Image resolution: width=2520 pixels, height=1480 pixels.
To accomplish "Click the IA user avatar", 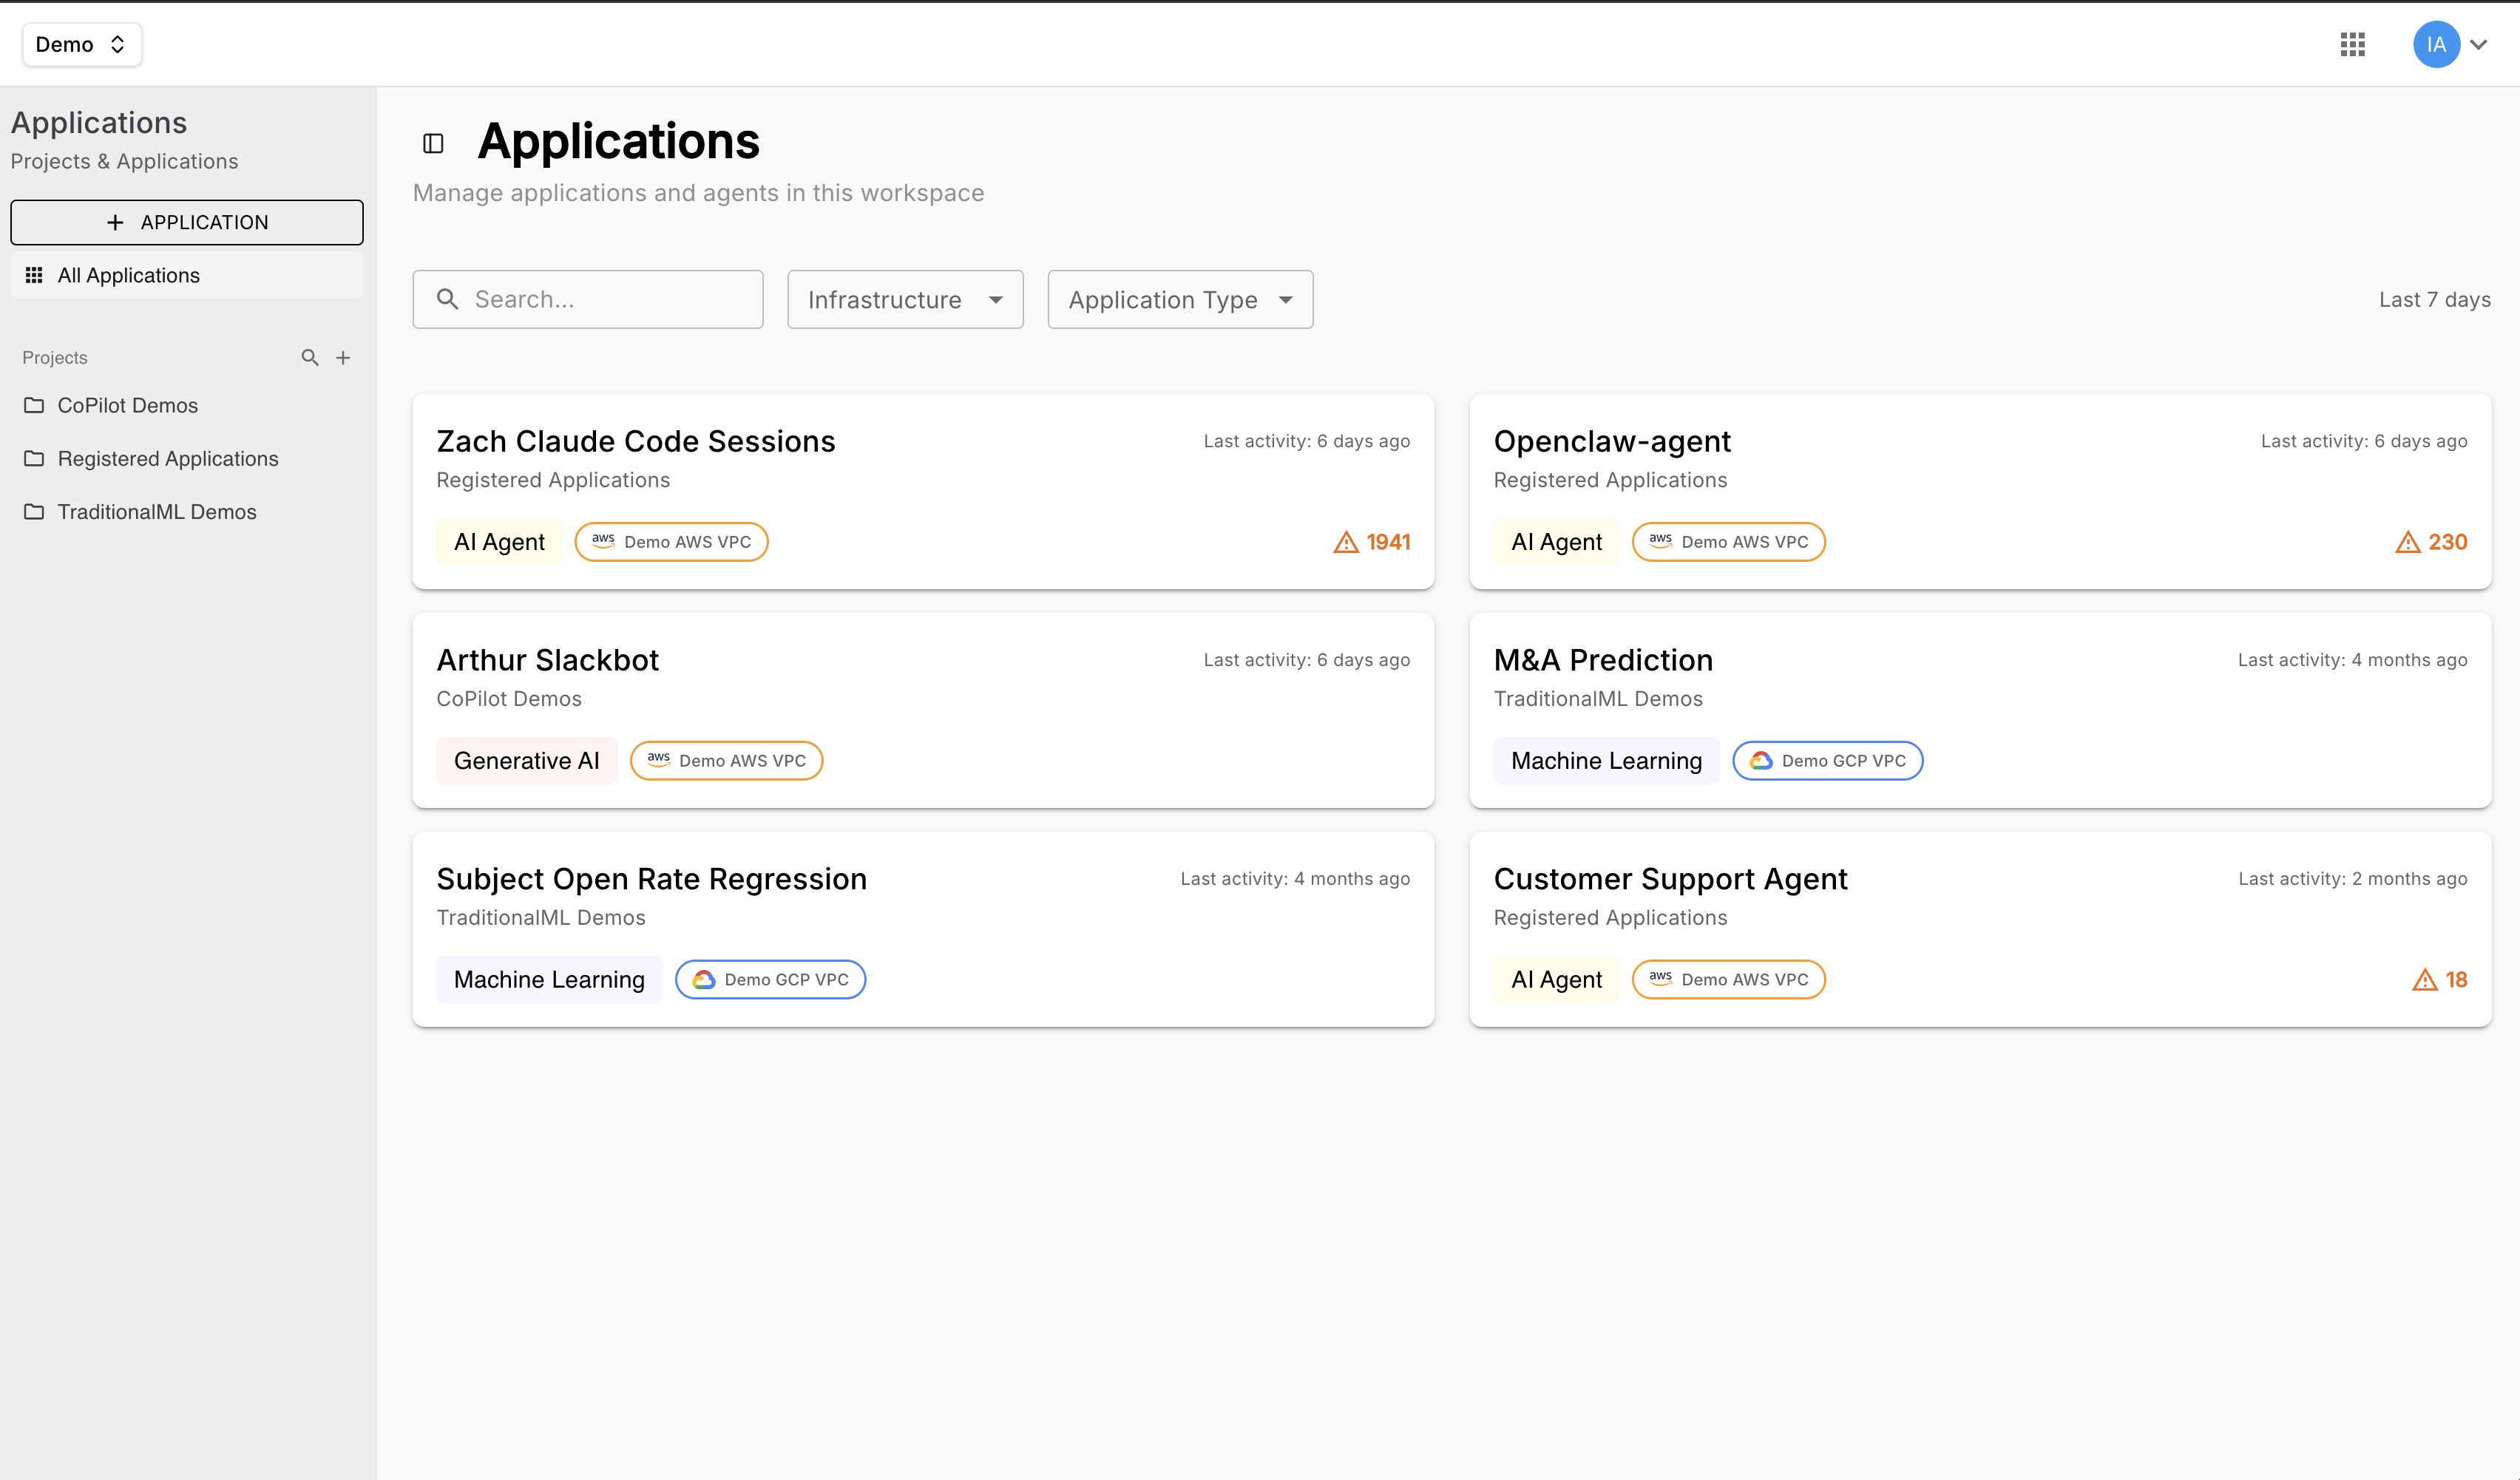I will click(2436, 44).
